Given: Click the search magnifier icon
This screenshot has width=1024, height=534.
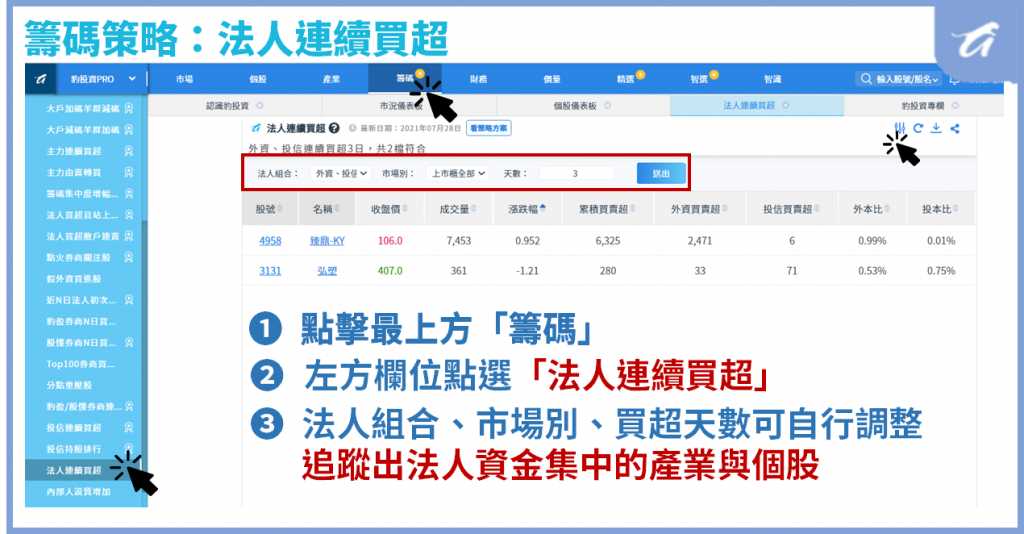Looking at the screenshot, I should pyautogui.click(x=866, y=79).
